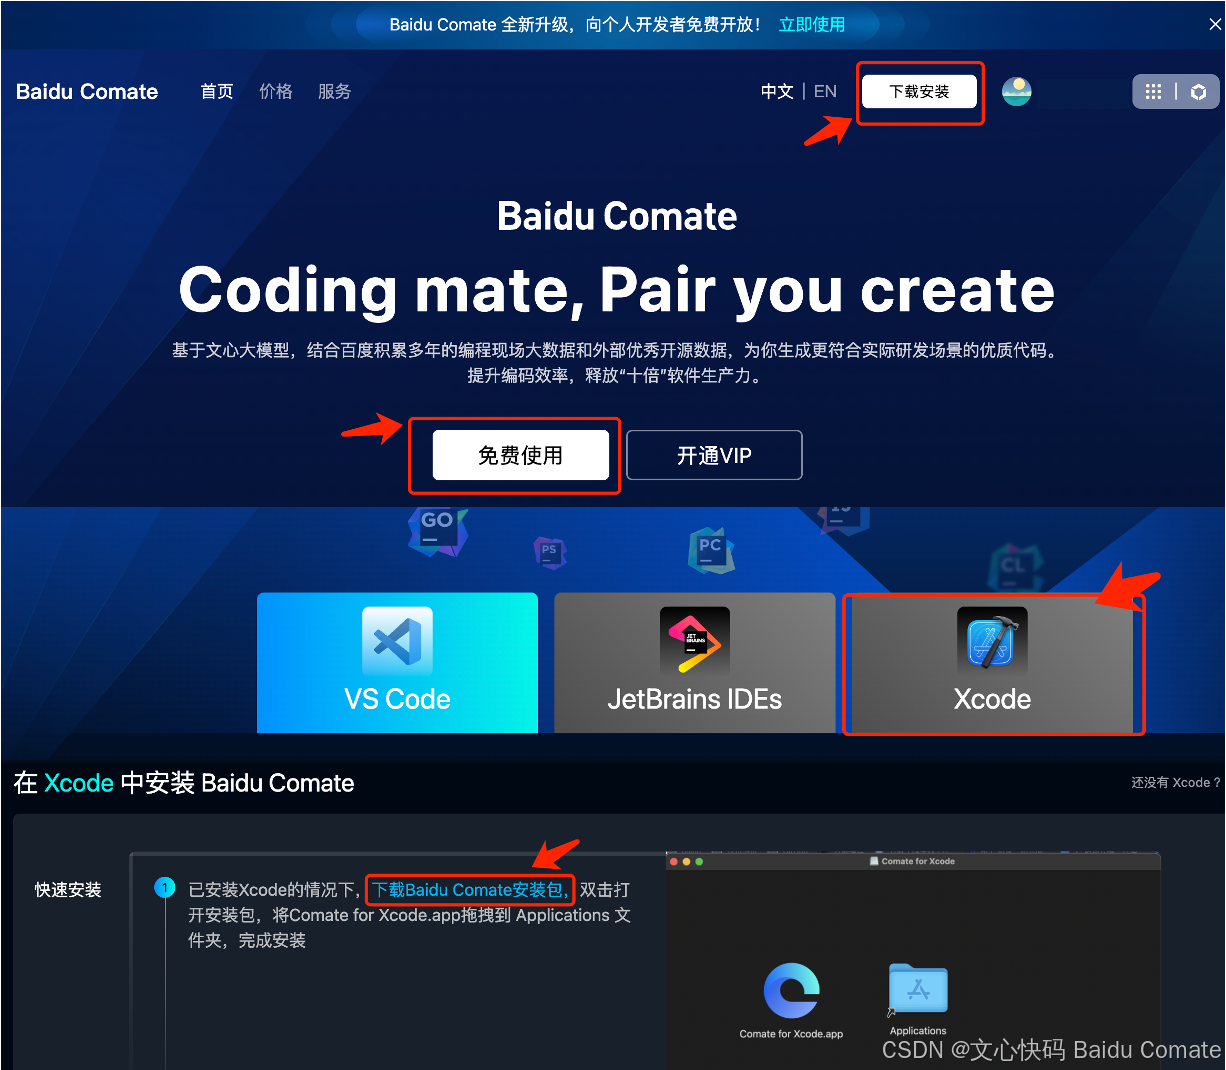This screenshot has height=1070, width=1226.
Task: Click the 还没有 Xcode？ link
Action: (x=1176, y=783)
